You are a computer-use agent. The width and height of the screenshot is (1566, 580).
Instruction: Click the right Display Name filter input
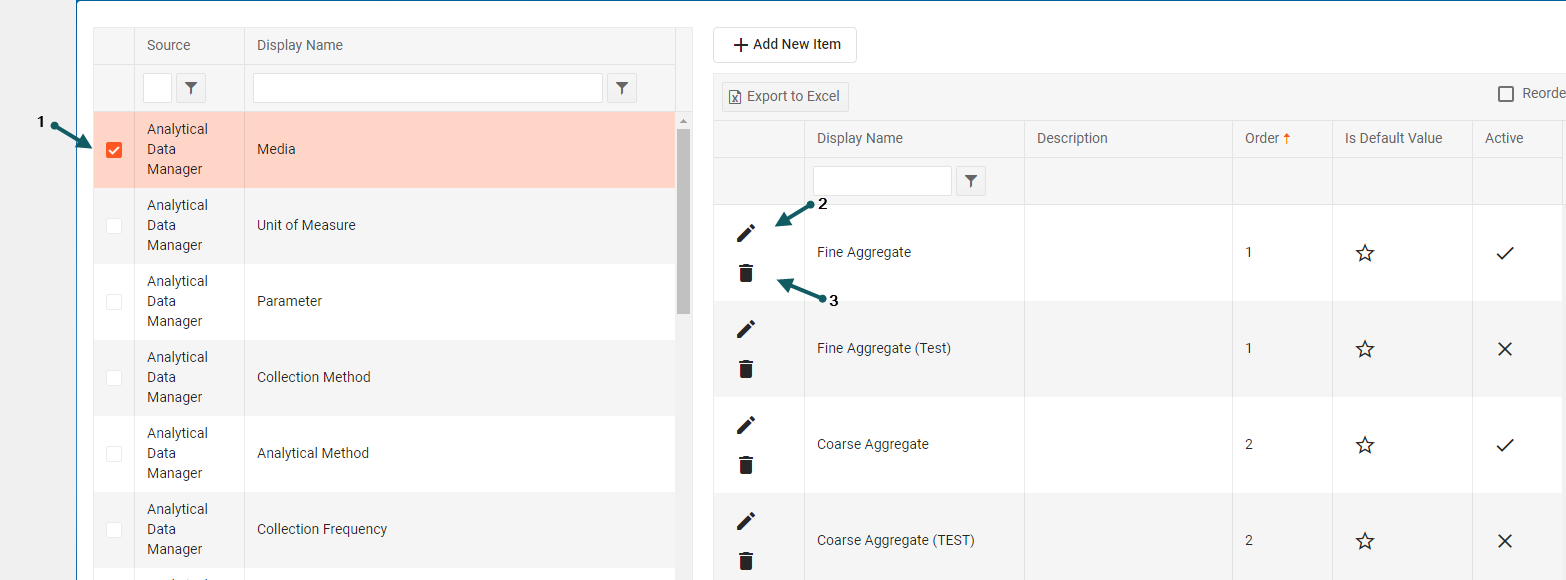(x=882, y=181)
